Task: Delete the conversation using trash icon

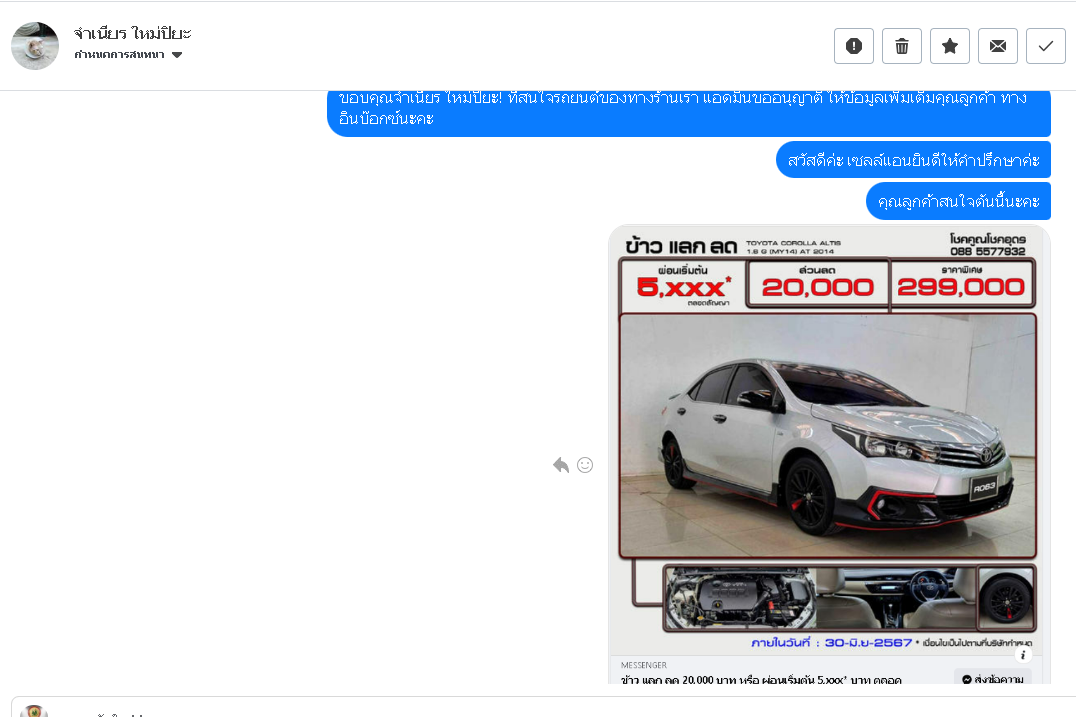Action: [x=902, y=46]
